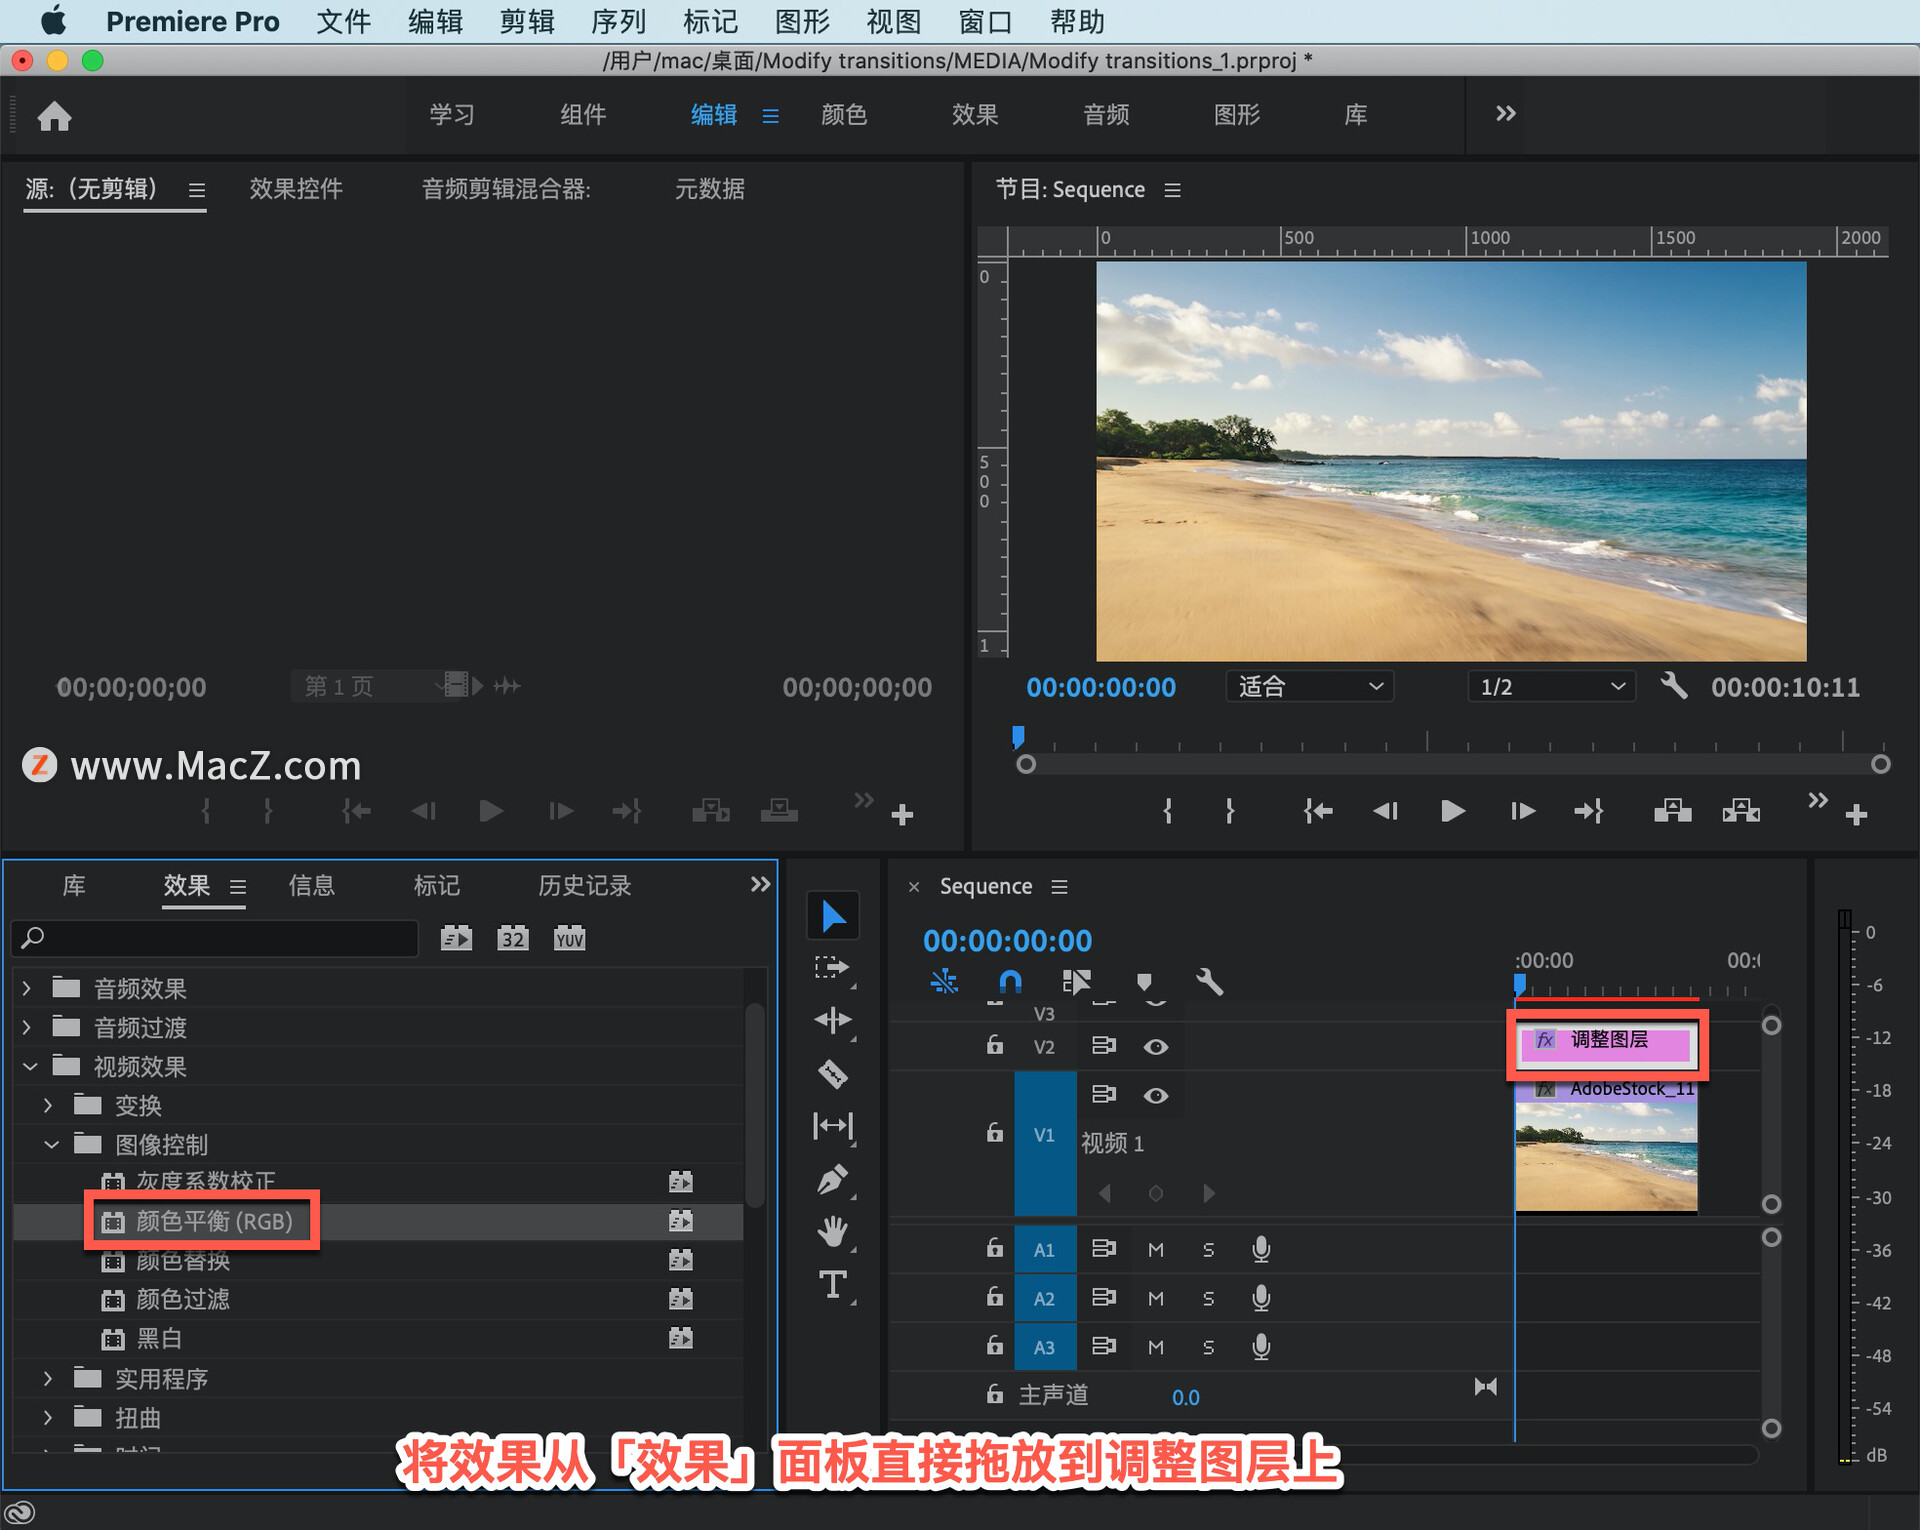Screen dimensions: 1920x1530
Task: Toggle snap in timeline
Action: [1010, 982]
